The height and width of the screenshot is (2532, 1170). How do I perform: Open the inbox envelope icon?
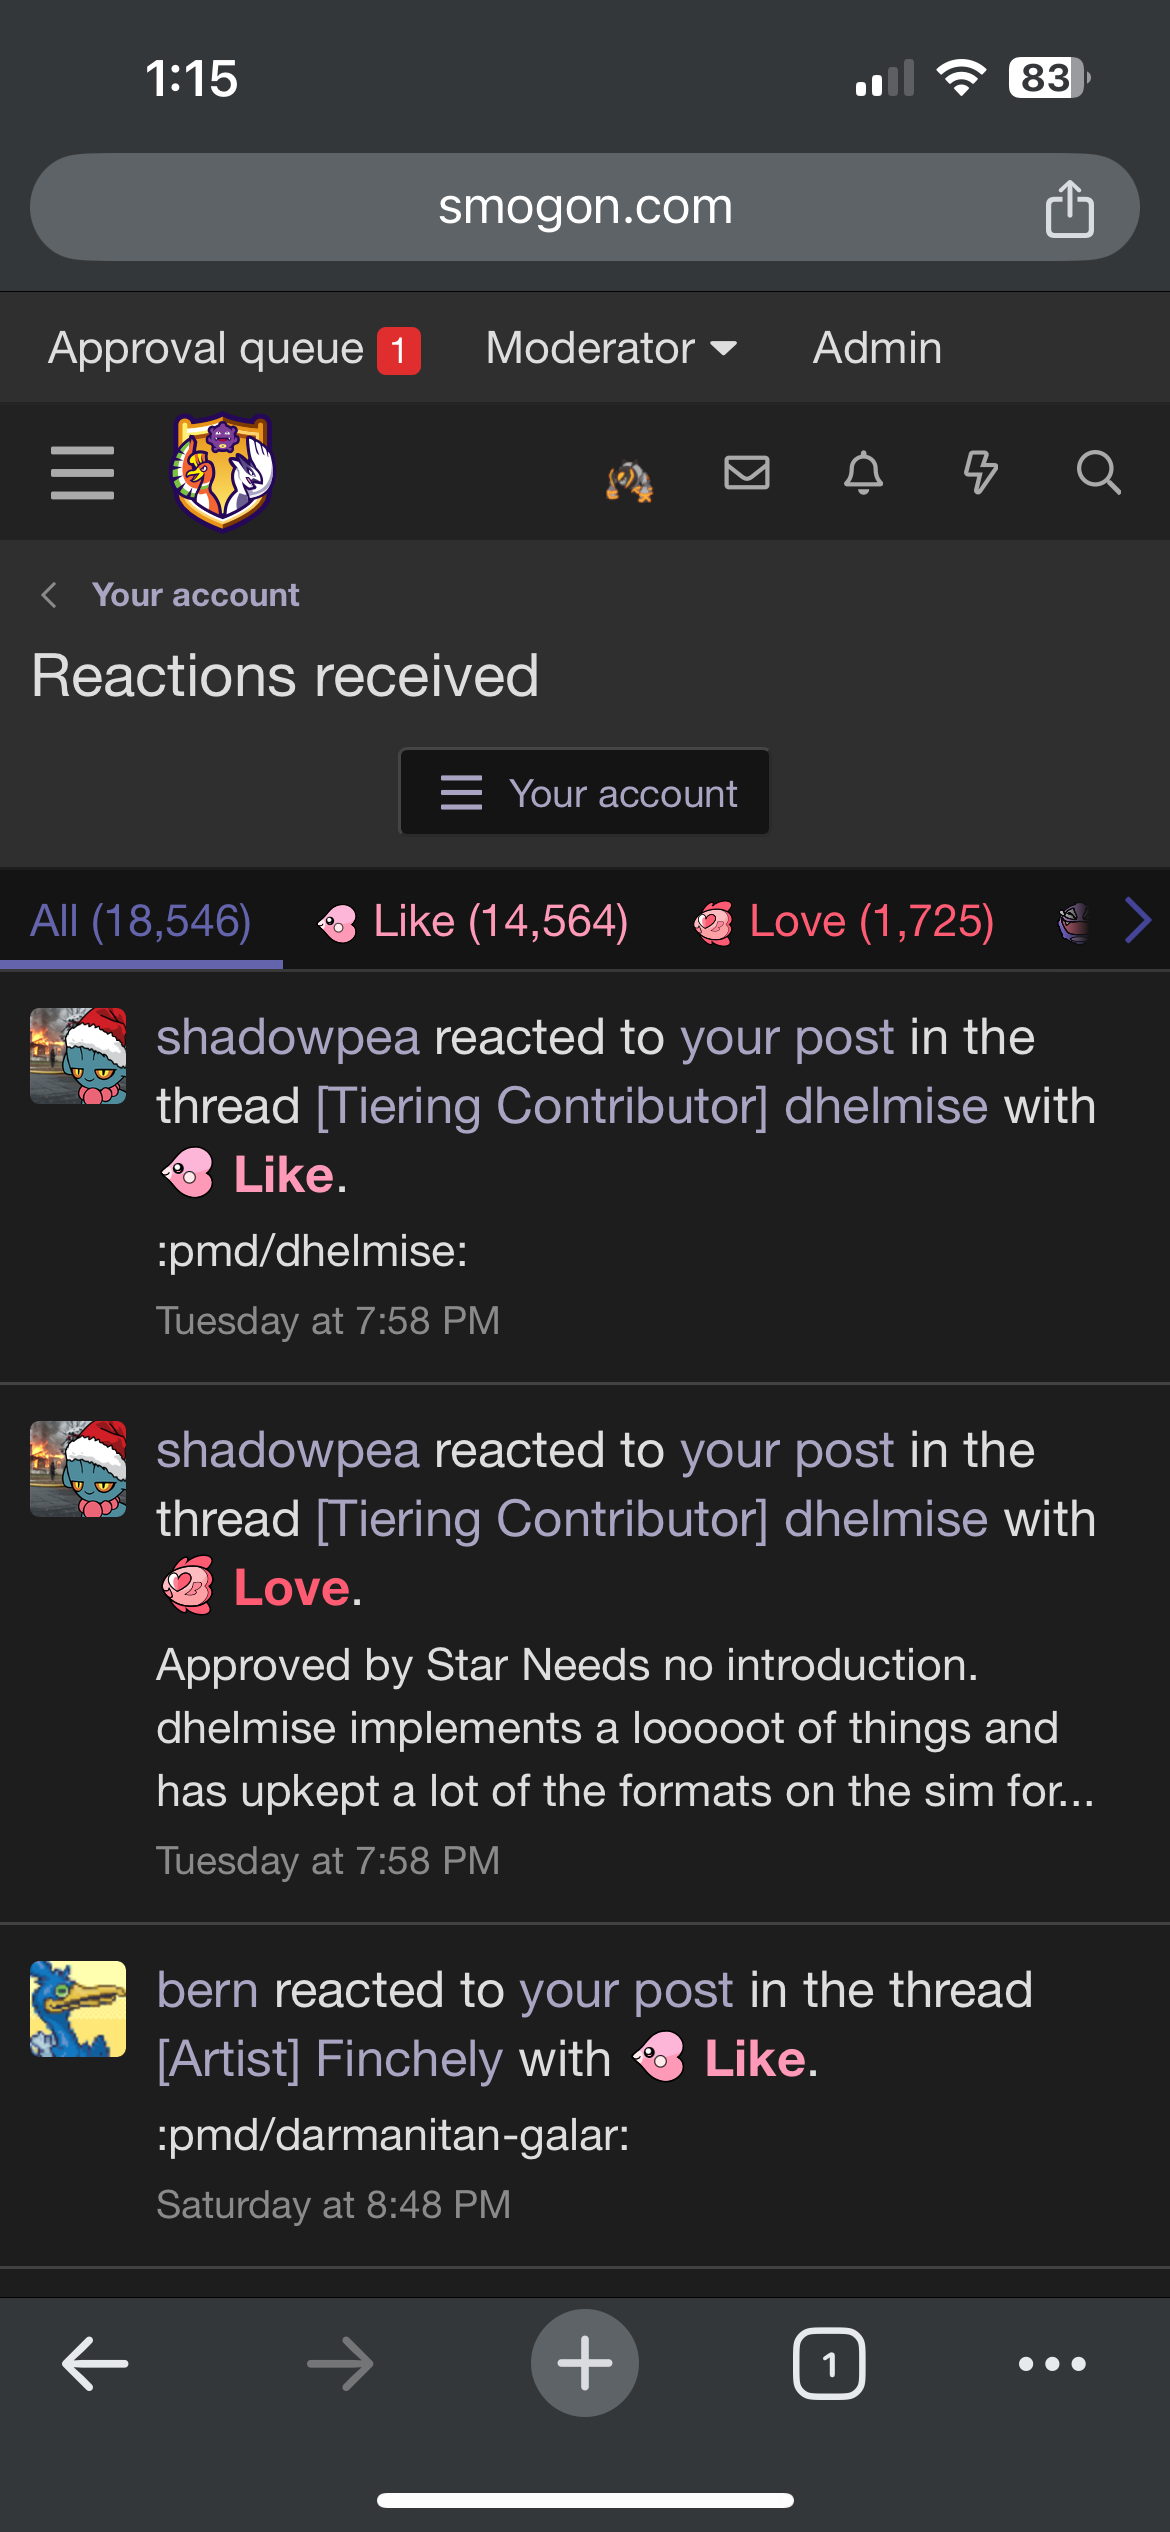coord(747,472)
